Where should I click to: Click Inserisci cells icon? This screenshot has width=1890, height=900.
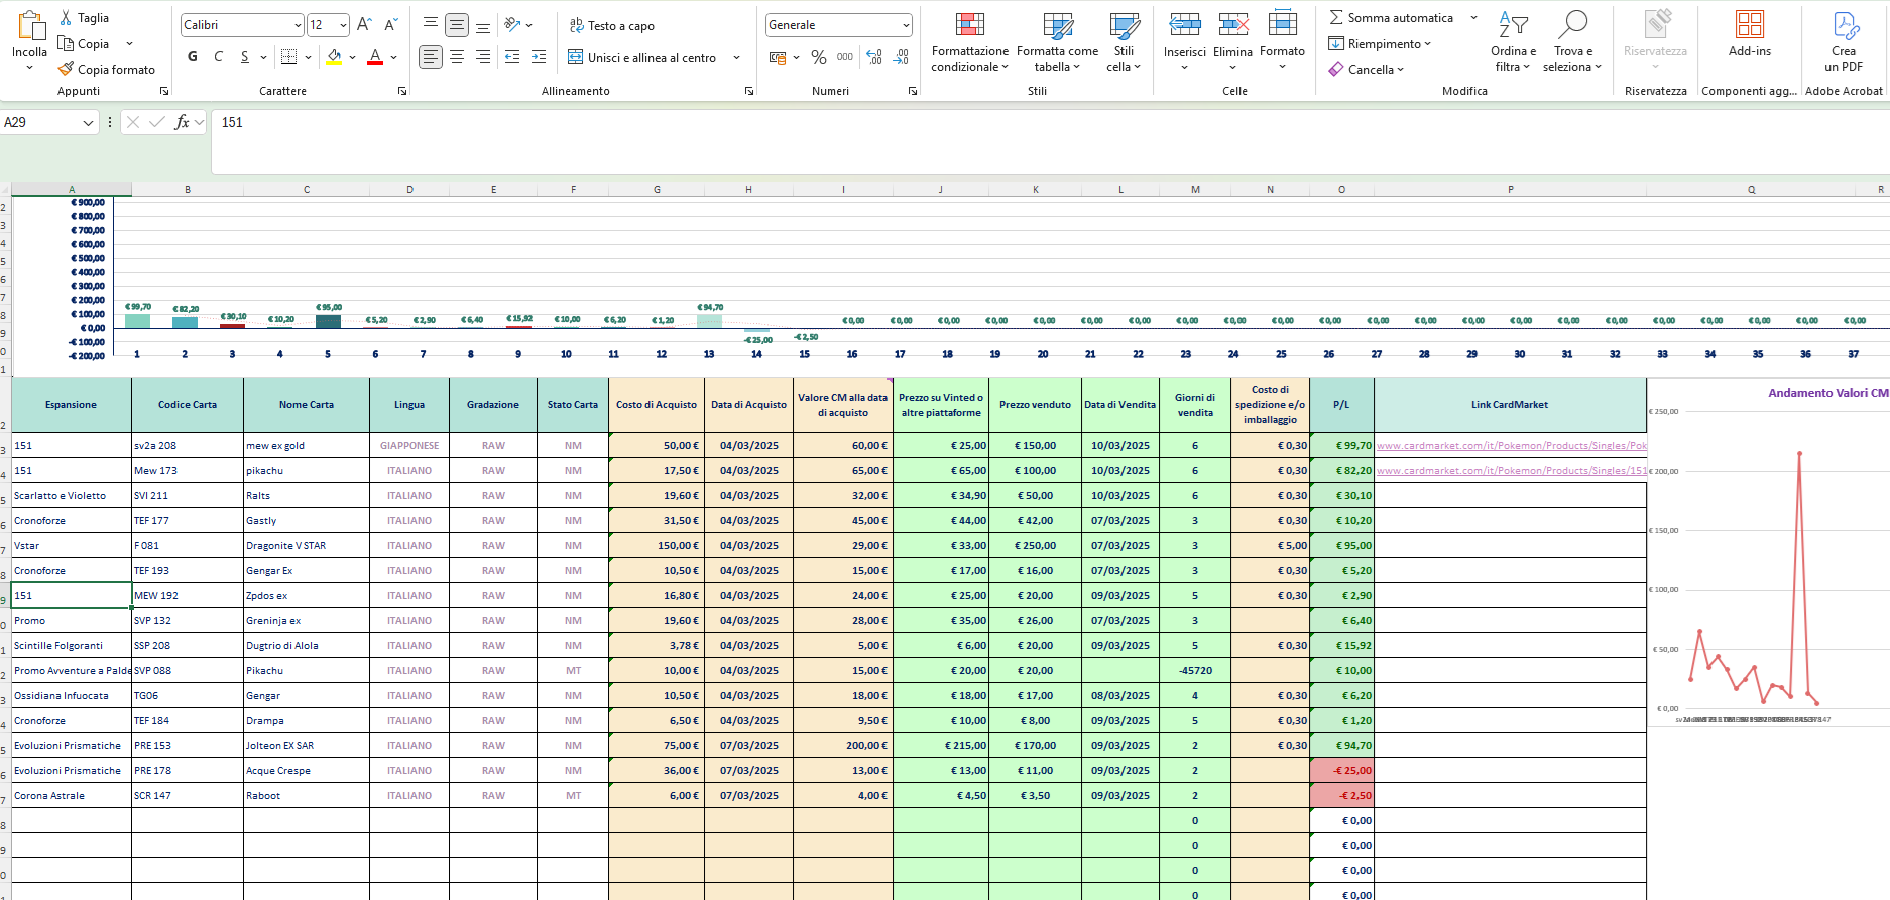[x=1185, y=24]
